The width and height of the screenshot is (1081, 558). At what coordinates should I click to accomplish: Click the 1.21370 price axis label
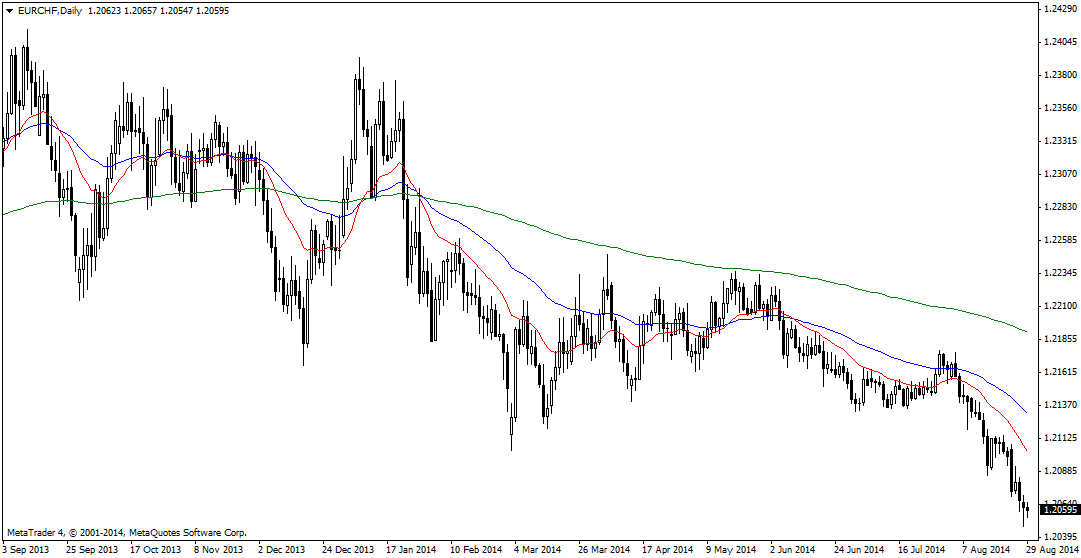[x=1058, y=404]
